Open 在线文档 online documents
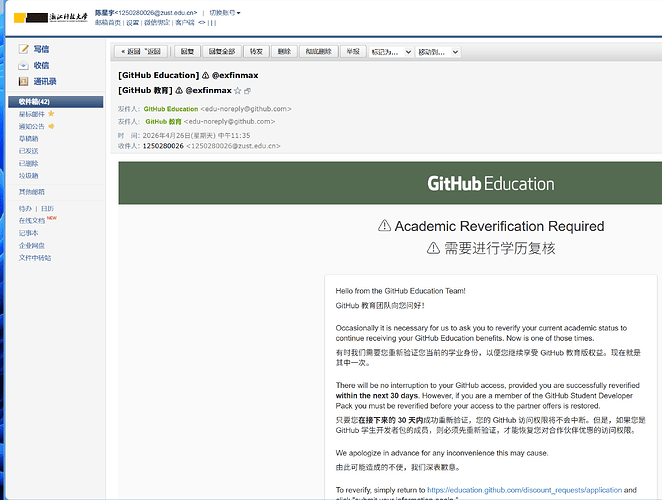Screen dimensions: 662x500 pyautogui.click(x=32, y=221)
